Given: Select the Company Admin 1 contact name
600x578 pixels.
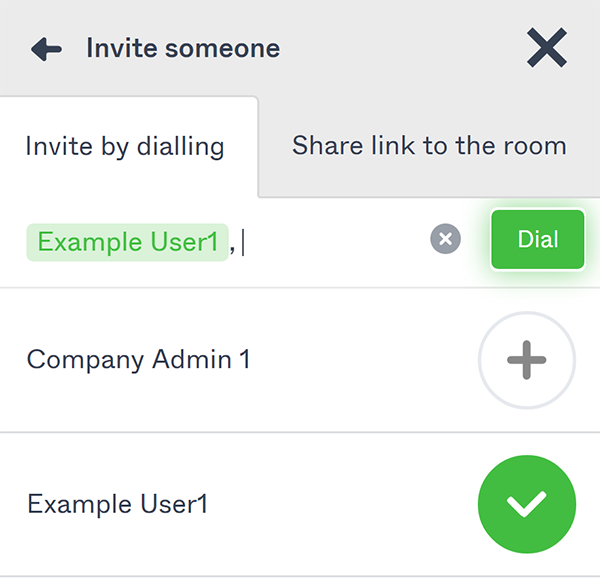Looking at the screenshot, I should (x=139, y=360).
